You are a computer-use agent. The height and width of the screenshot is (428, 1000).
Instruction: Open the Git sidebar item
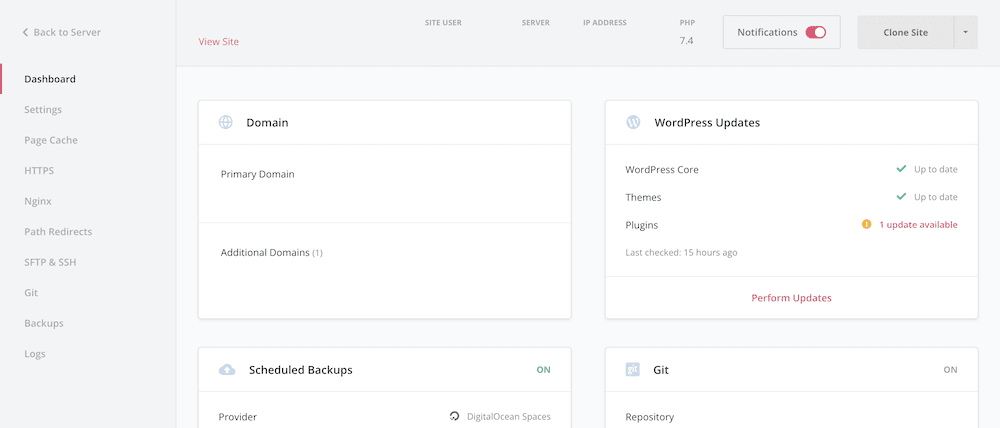coord(31,293)
